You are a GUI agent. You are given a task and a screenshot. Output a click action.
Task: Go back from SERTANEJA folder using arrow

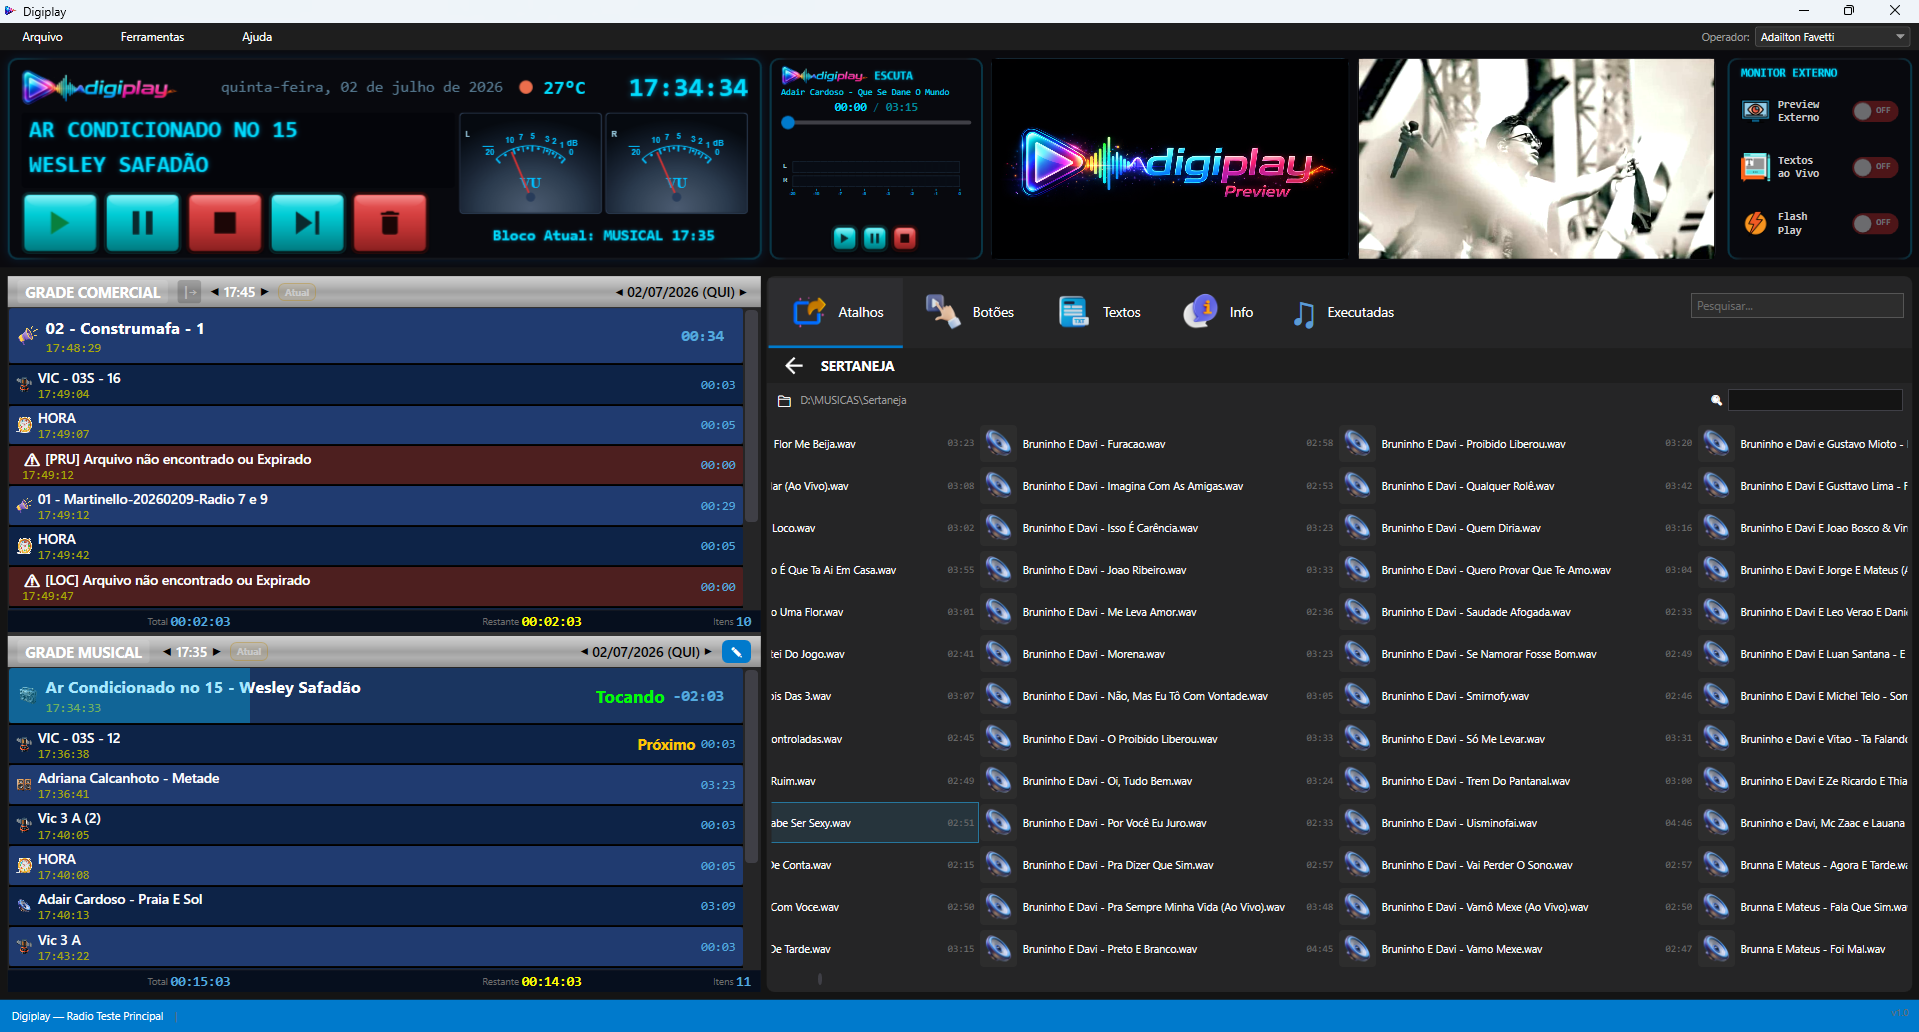794,366
